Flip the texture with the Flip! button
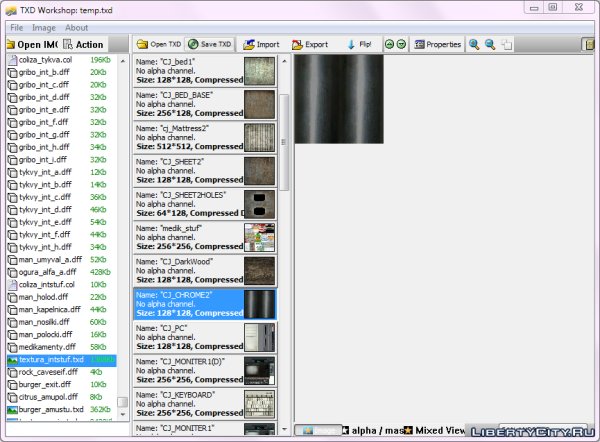This screenshot has width=600, height=442. (358, 45)
